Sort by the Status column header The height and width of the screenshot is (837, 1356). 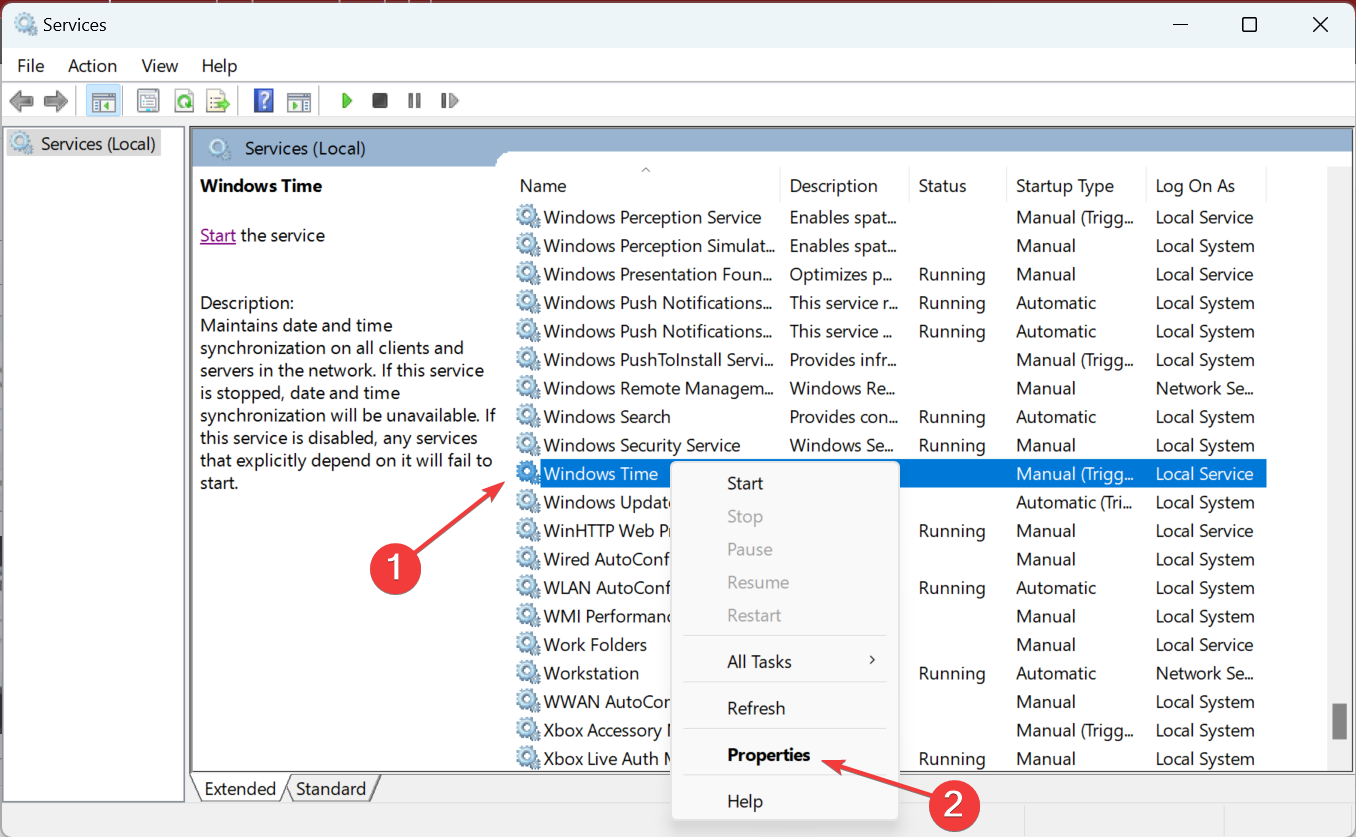click(x=958, y=186)
